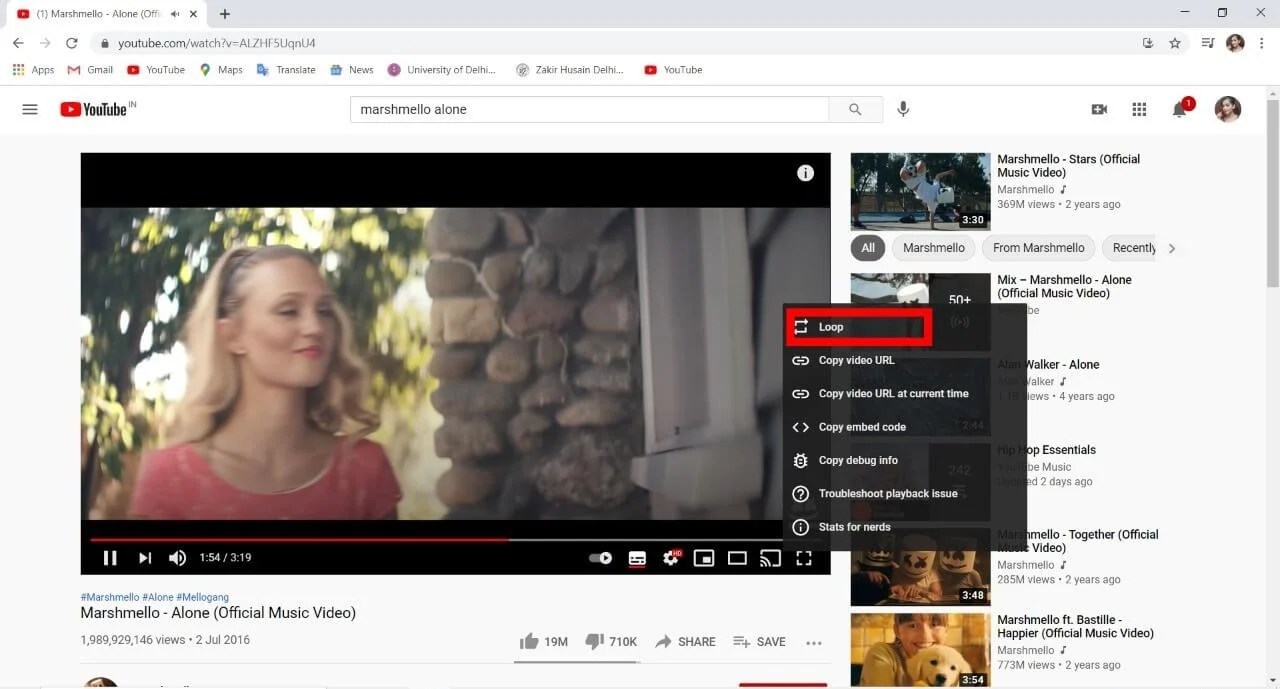Open the Marshmello Stars video thumbnail
Image resolution: width=1280 pixels, height=689 pixels.
(x=919, y=191)
